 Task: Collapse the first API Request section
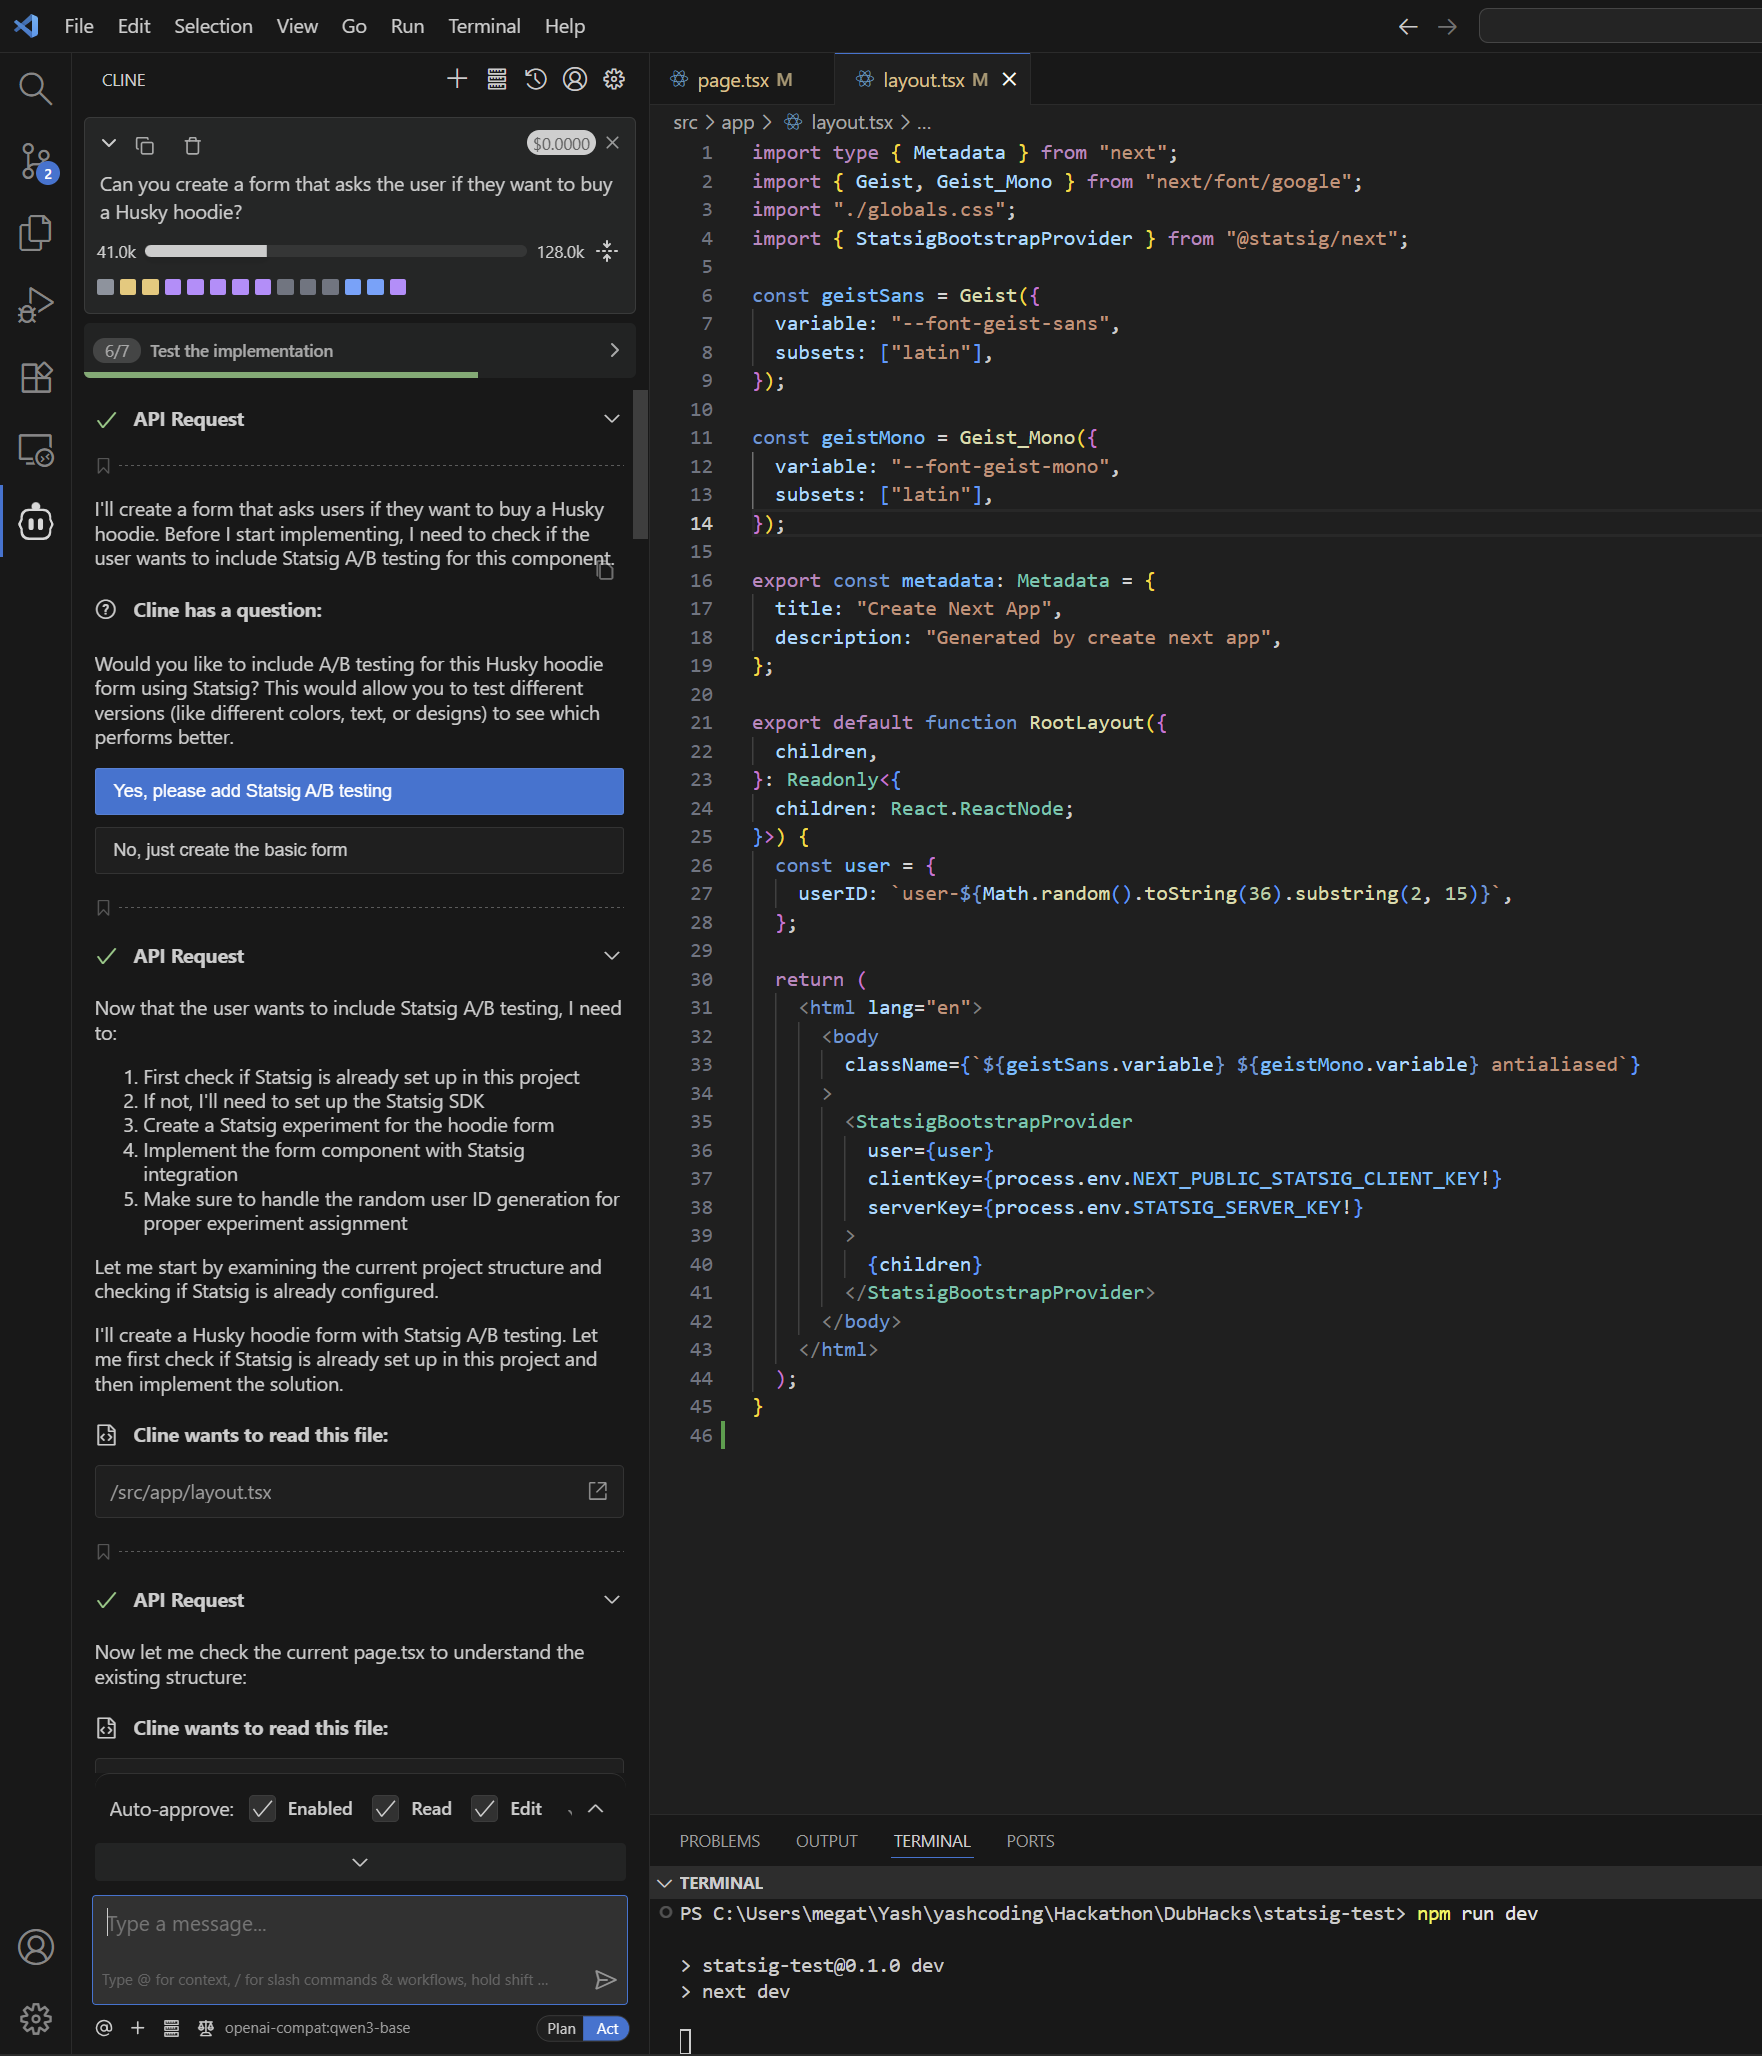pos(612,419)
